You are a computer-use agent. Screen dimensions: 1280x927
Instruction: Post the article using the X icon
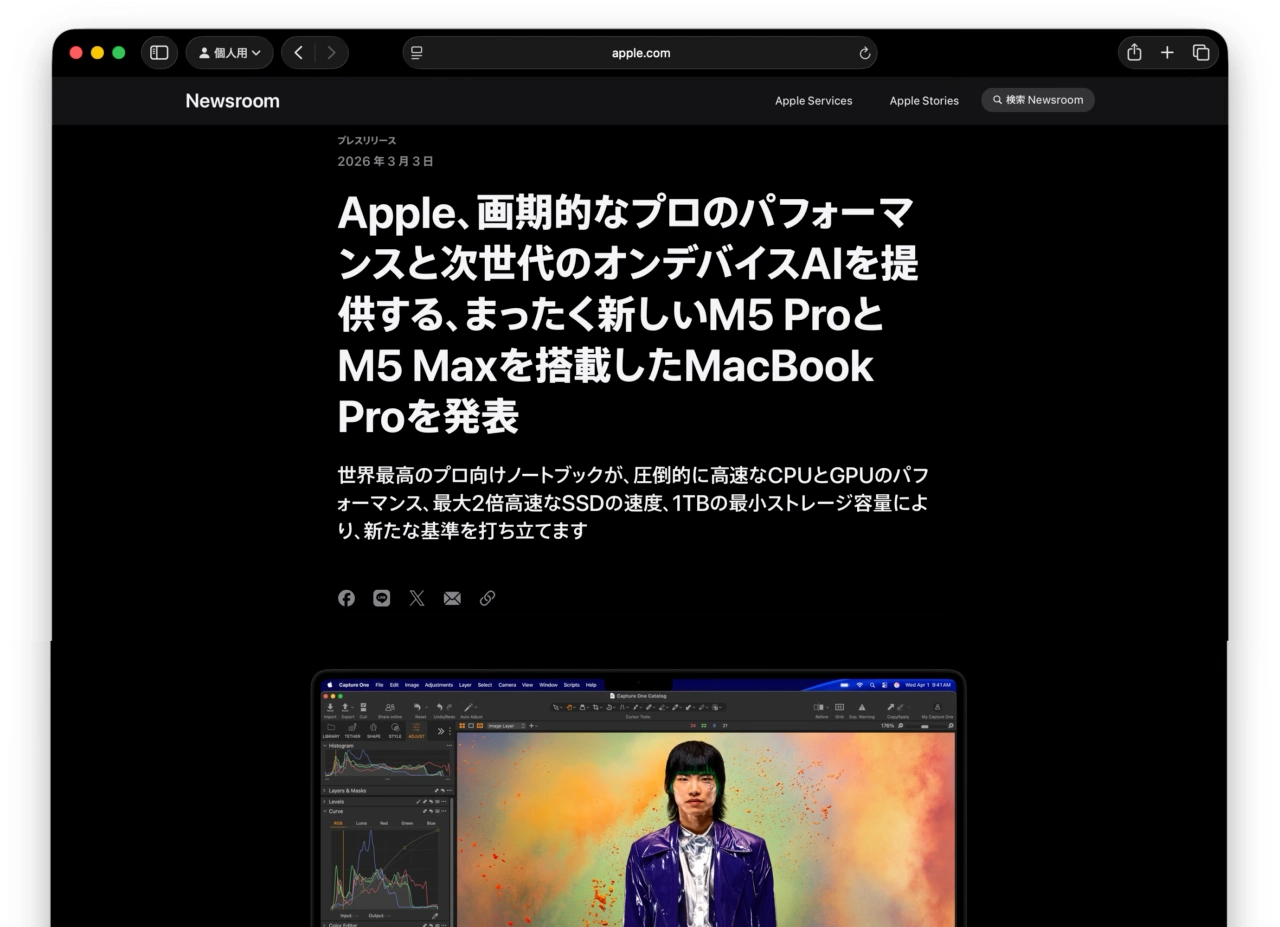(416, 598)
